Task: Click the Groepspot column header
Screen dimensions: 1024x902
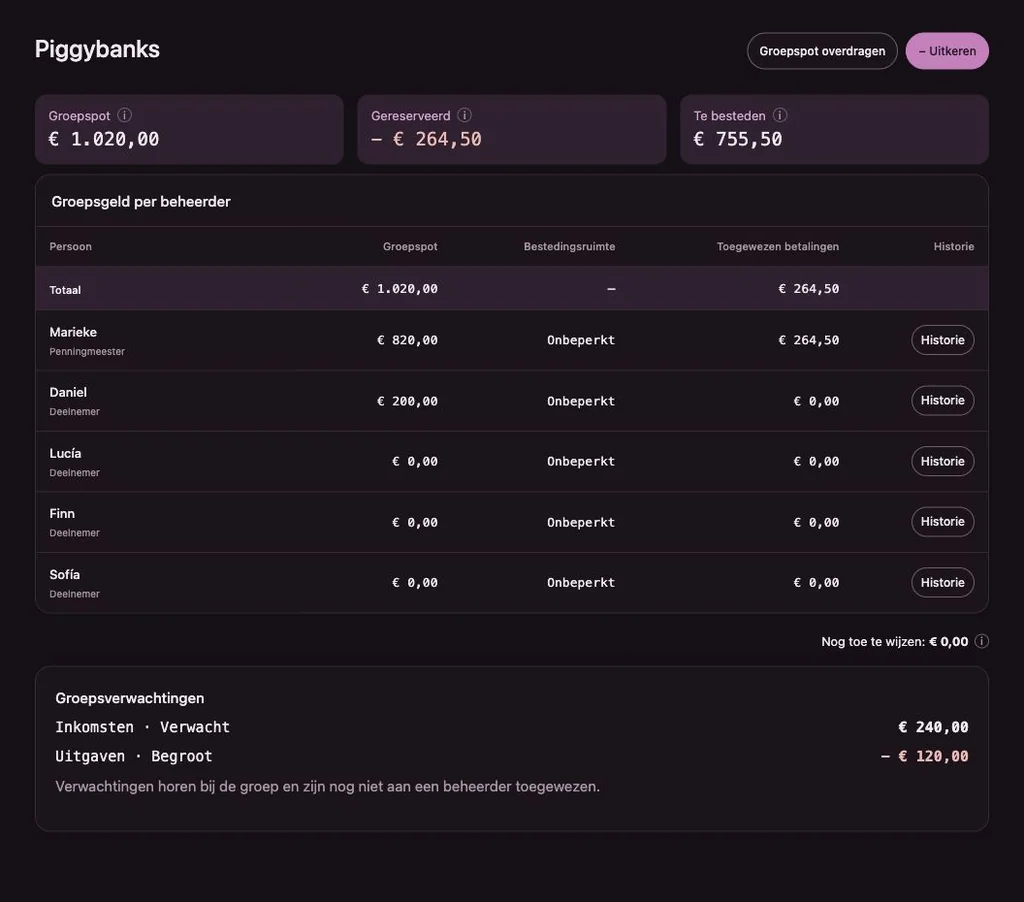Action: [410, 246]
